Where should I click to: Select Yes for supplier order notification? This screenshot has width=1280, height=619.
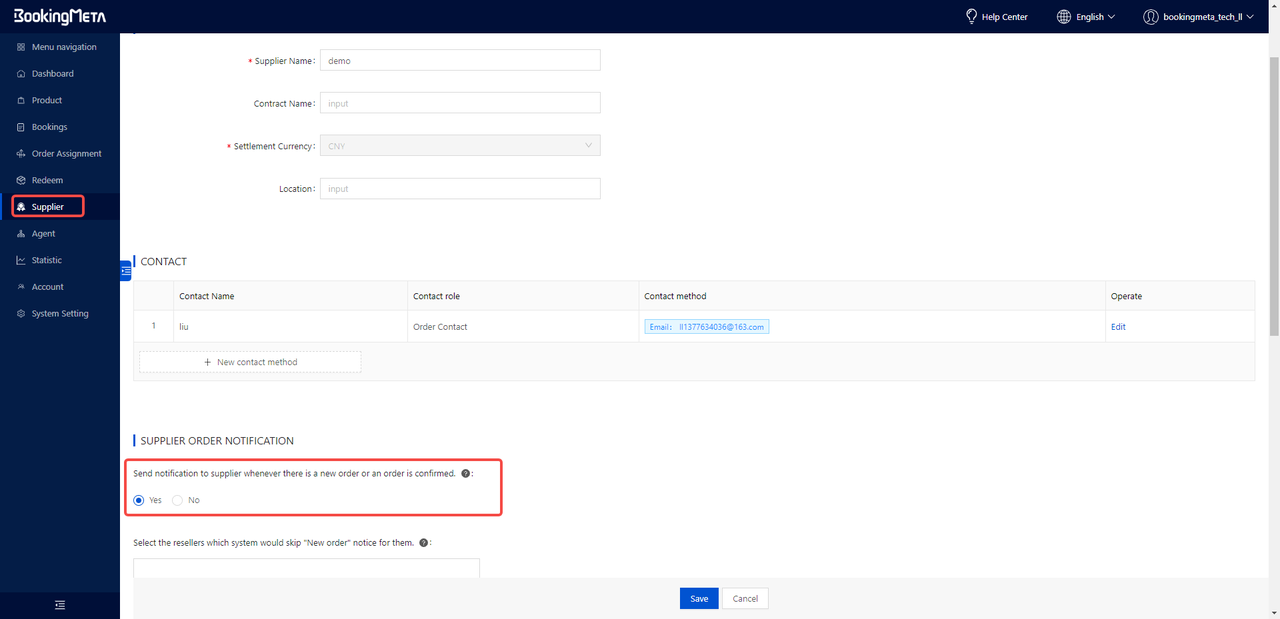pos(139,500)
